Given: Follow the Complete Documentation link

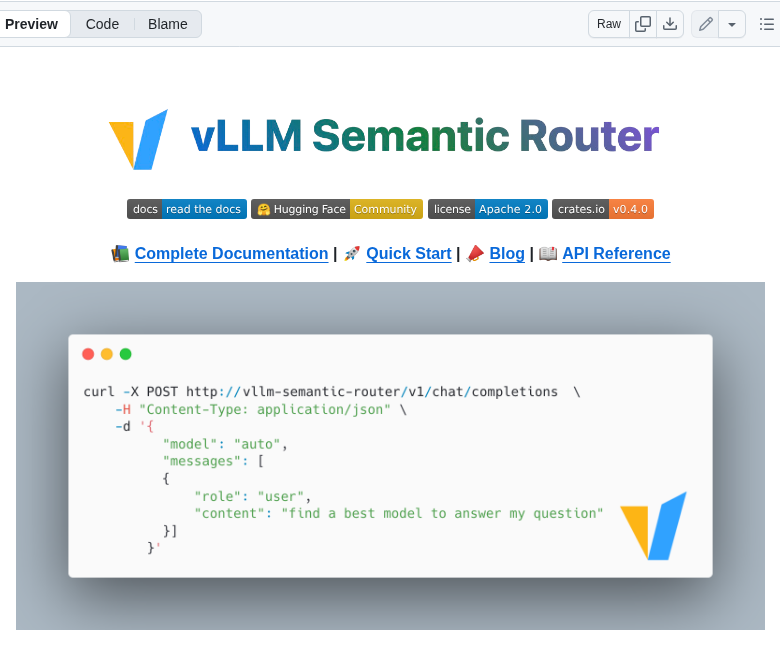Looking at the screenshot, I should point(231,254).
